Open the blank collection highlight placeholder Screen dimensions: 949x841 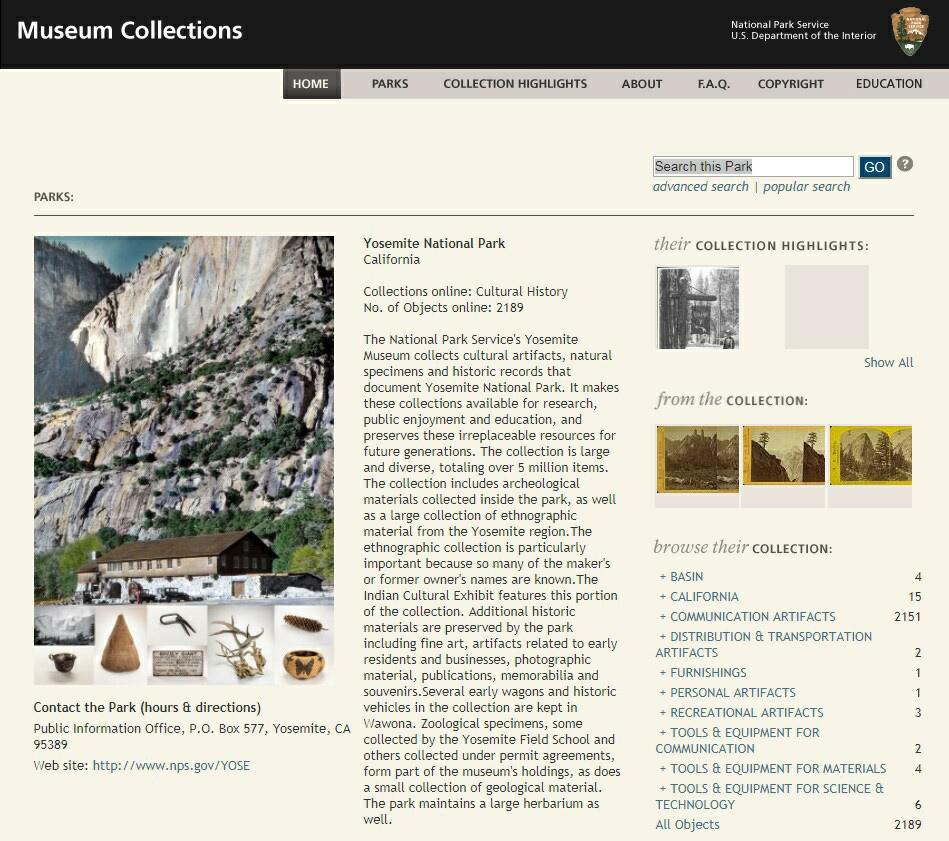pyautogui.click(x=826, y=307)
